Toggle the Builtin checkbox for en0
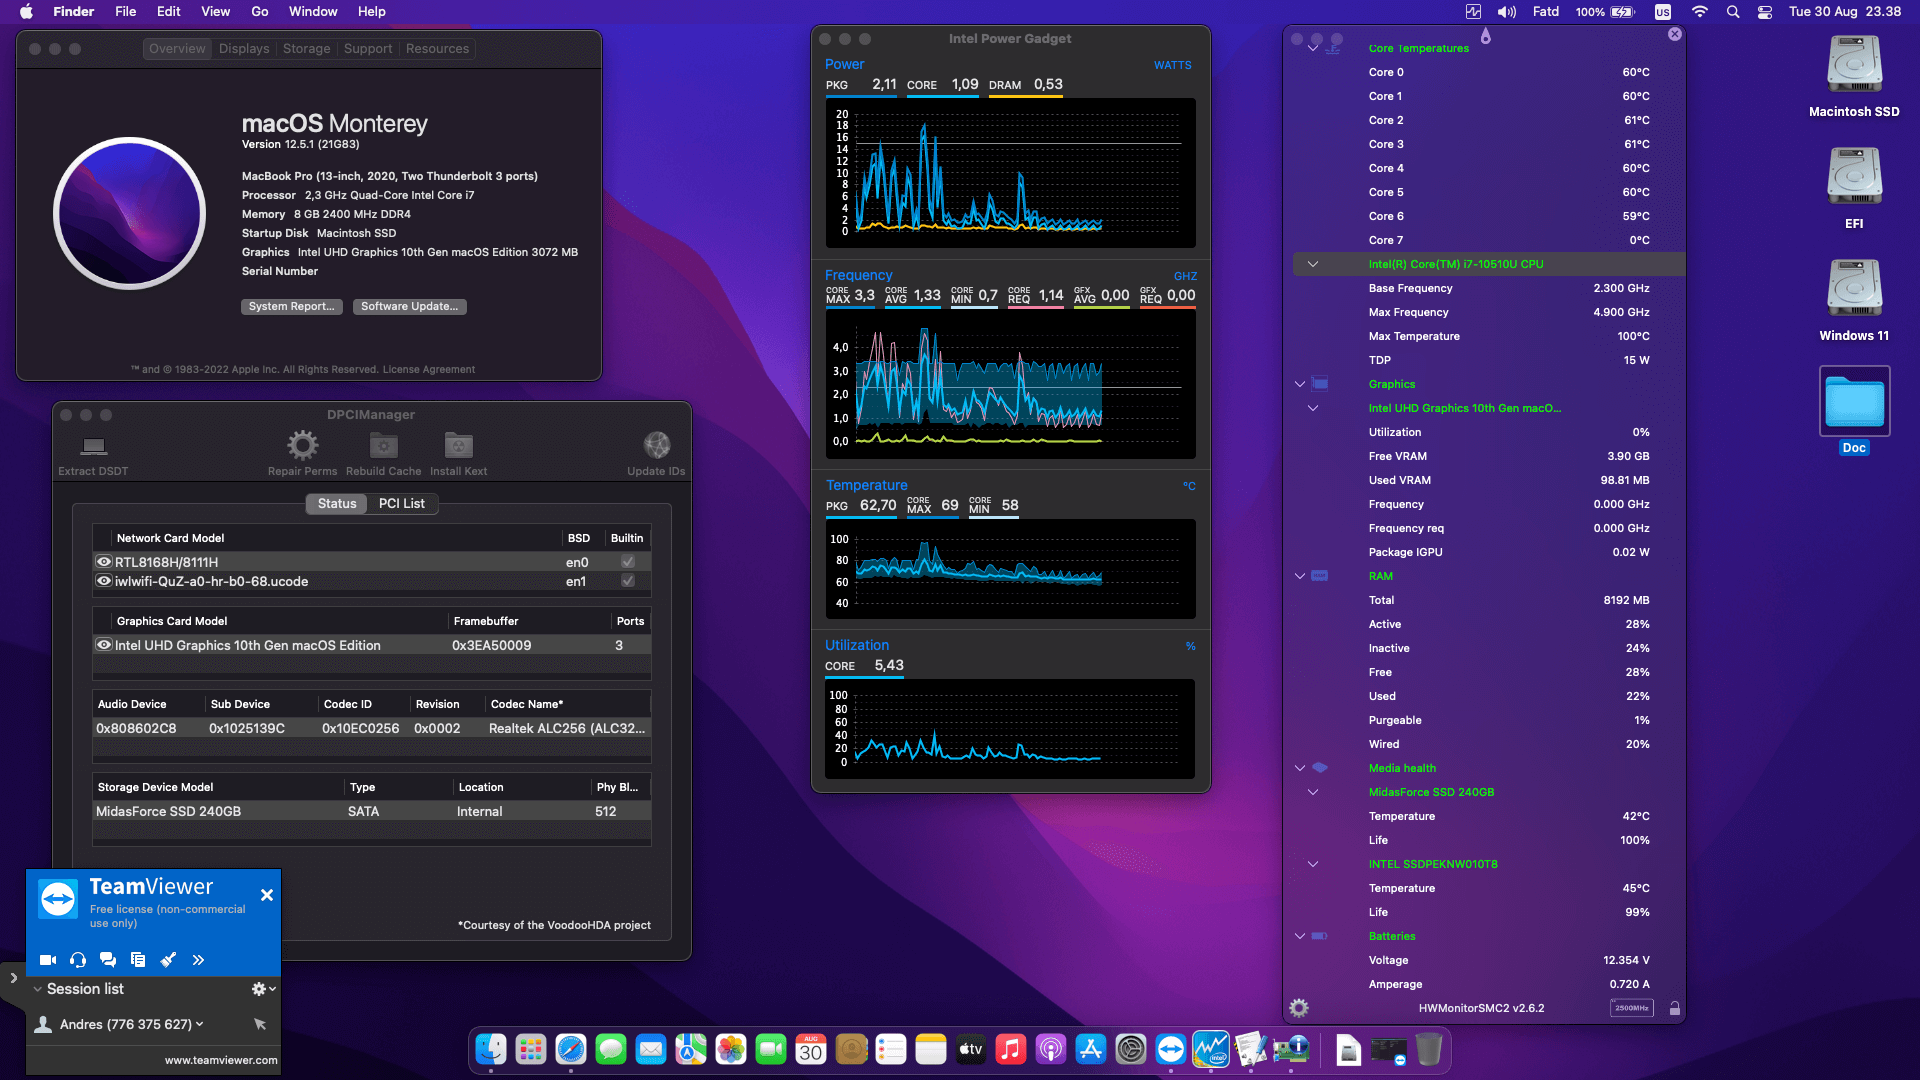The height and width of the screenshot is (1080, 1920). [627, 562]
